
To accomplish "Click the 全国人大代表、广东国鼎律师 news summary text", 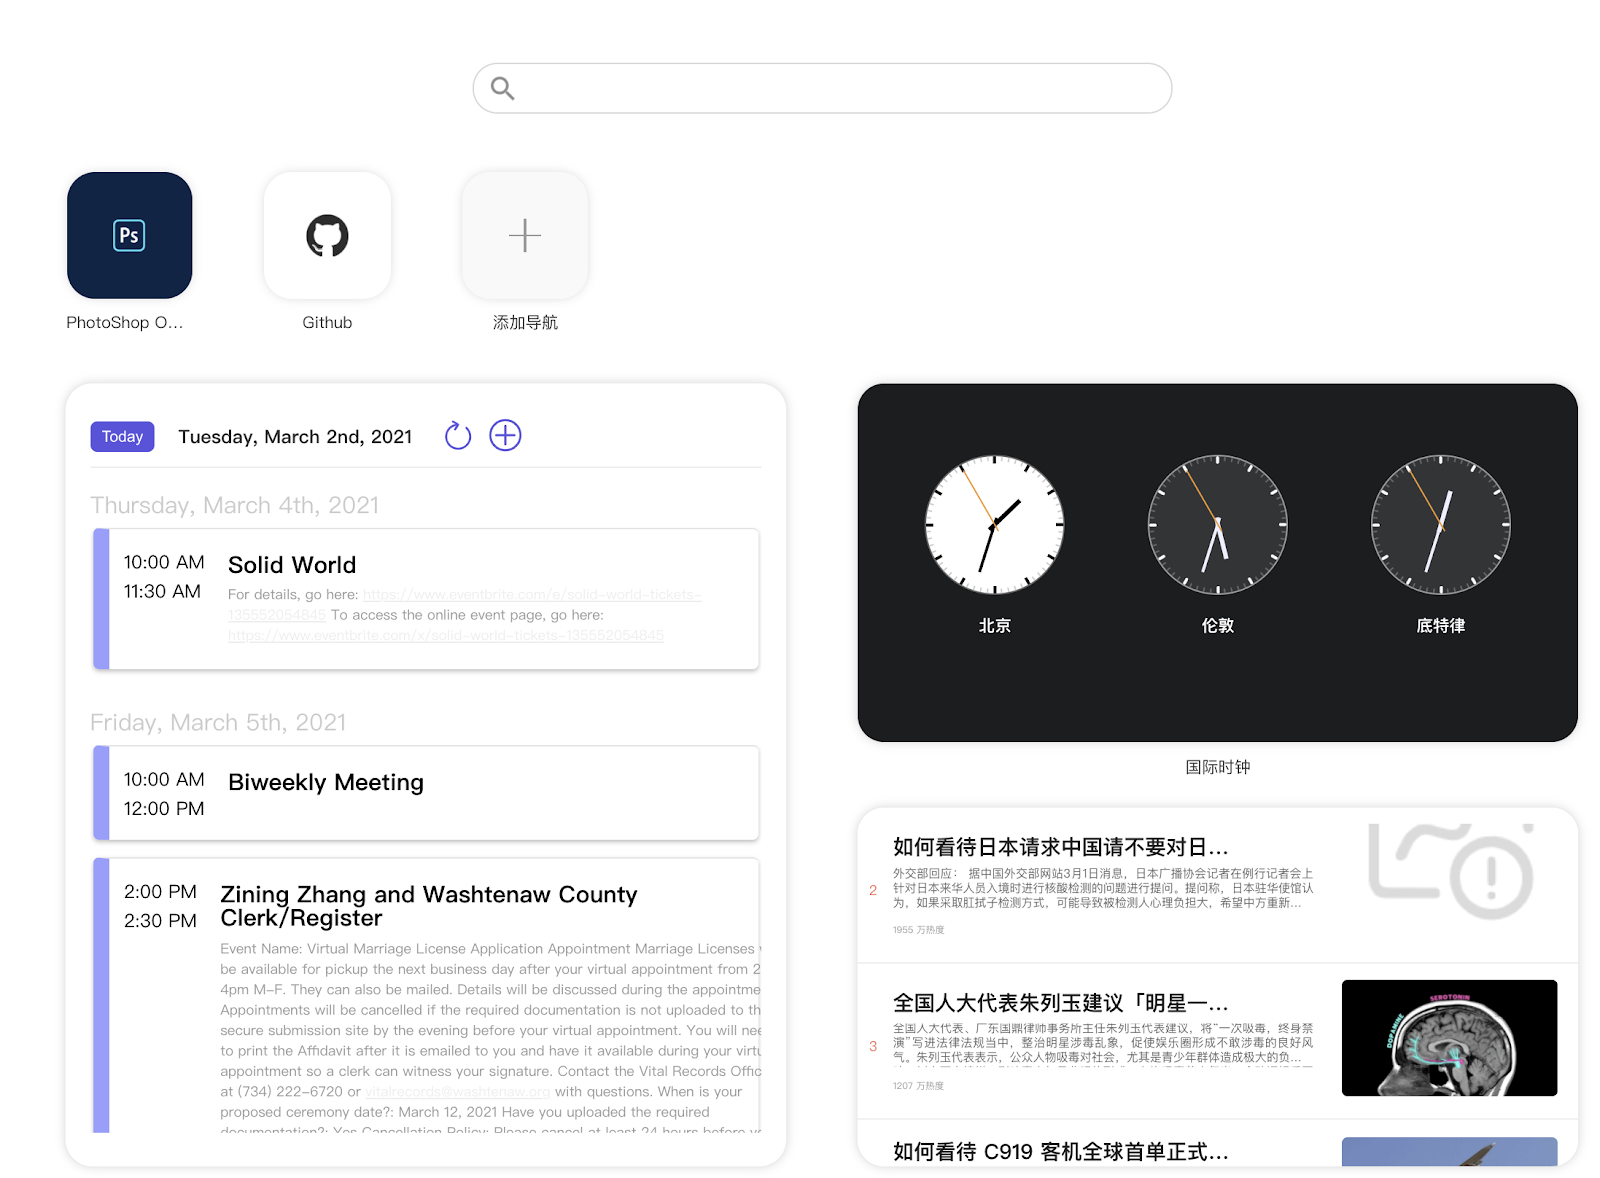I will [x=1103, y=1042].
